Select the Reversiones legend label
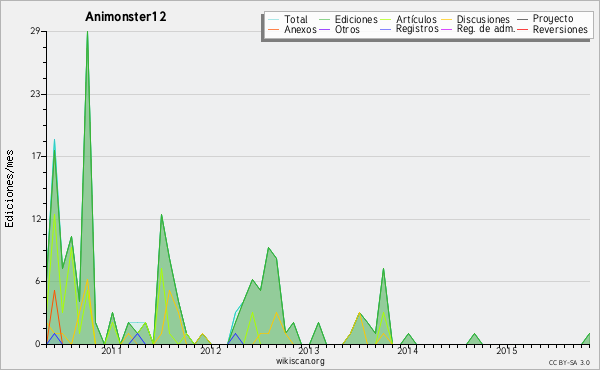Screen dimensions: 600x370 point(560,29)
